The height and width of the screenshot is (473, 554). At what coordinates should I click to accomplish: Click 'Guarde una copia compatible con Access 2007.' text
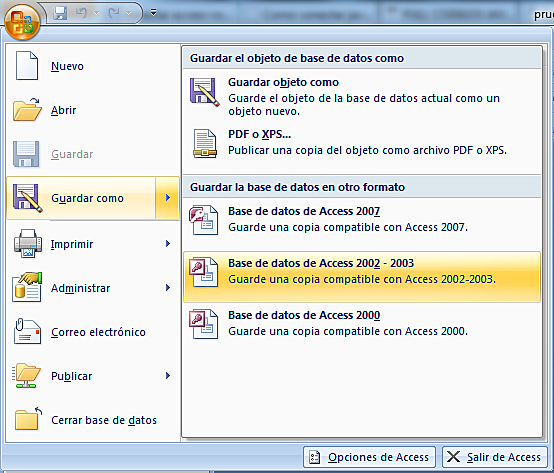point(348,227)
